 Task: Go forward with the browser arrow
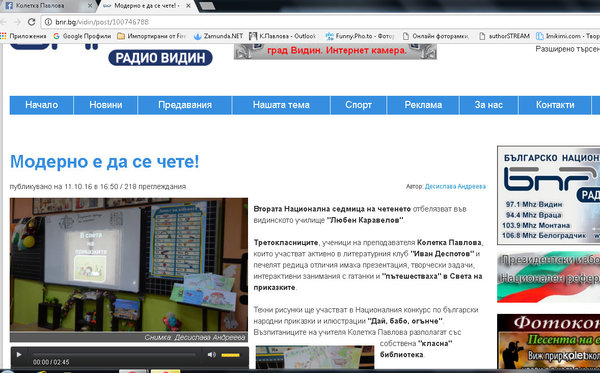pos(17,22)
